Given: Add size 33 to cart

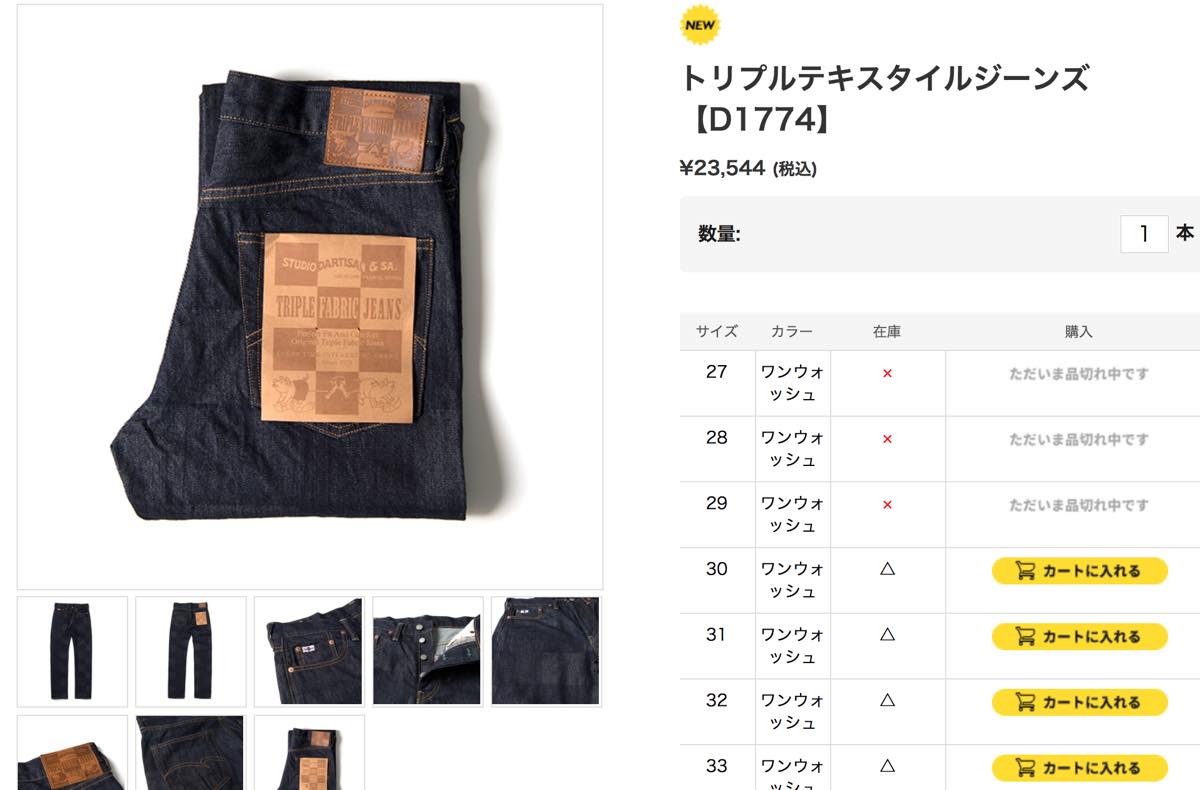Looking at the screenshot, I should point(1079,768).
